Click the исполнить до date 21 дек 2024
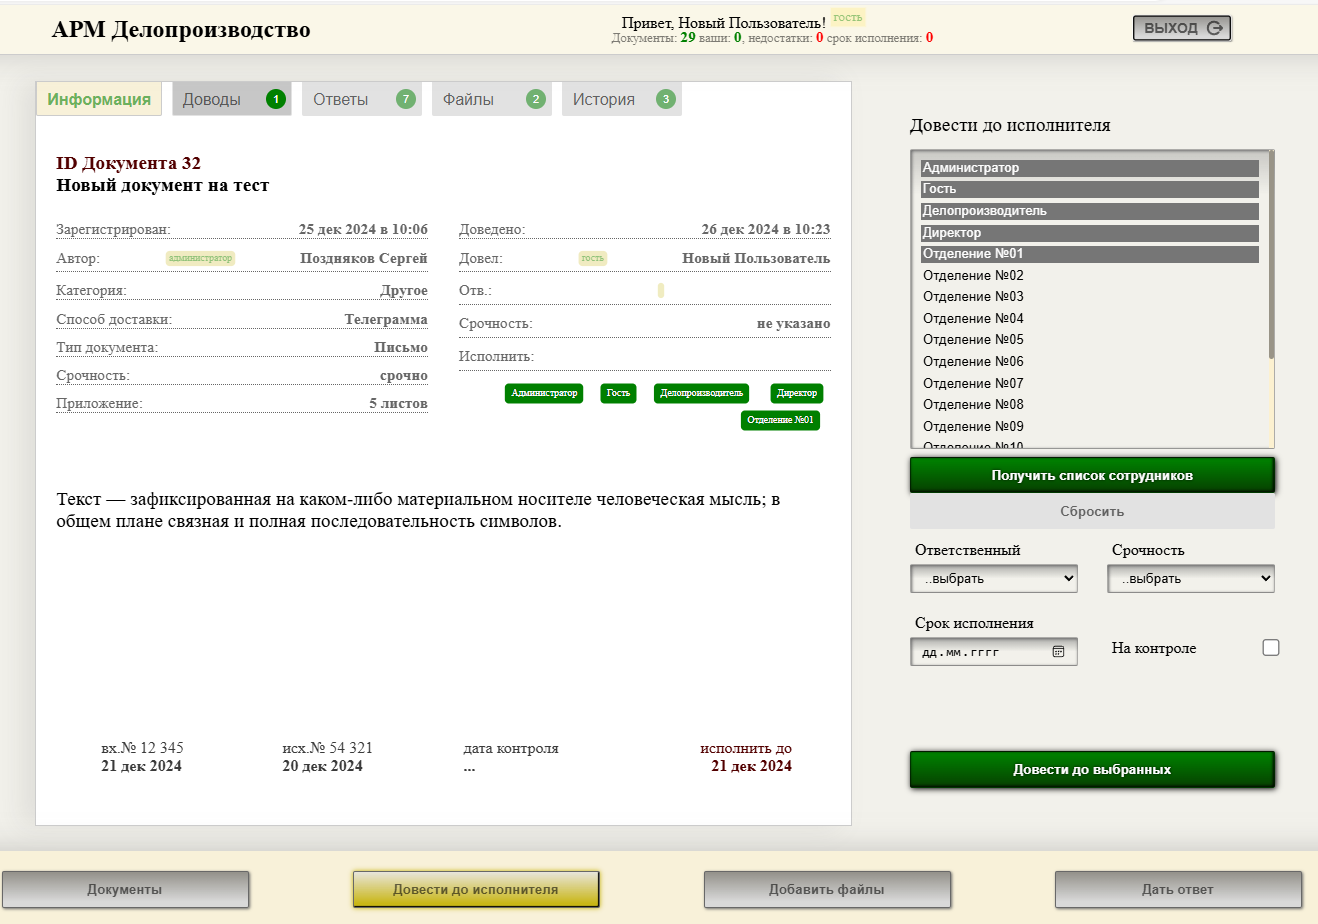The width and height of the screenshot is (1318, 924). coord(751,766)
